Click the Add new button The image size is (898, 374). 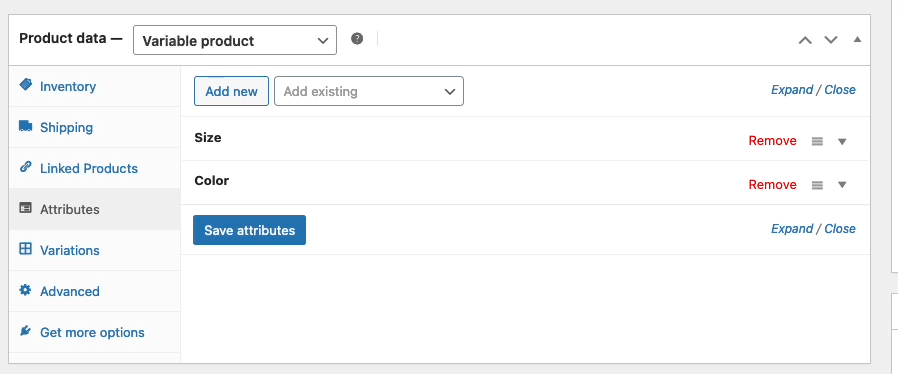tap(231, 91)
